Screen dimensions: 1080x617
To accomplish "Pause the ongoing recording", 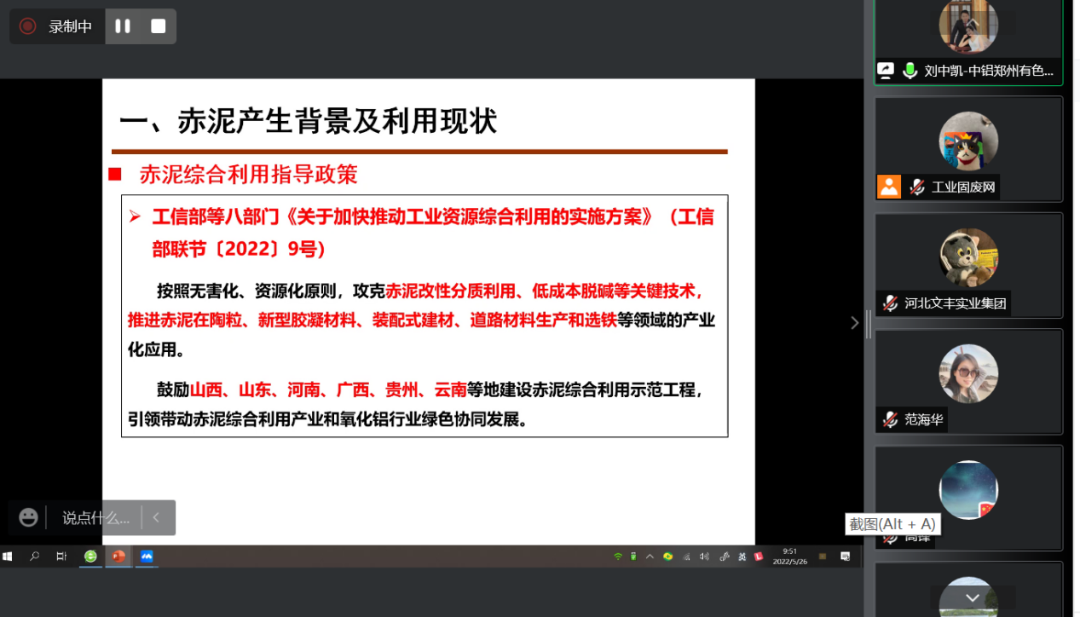I will [x=122, y=26].
